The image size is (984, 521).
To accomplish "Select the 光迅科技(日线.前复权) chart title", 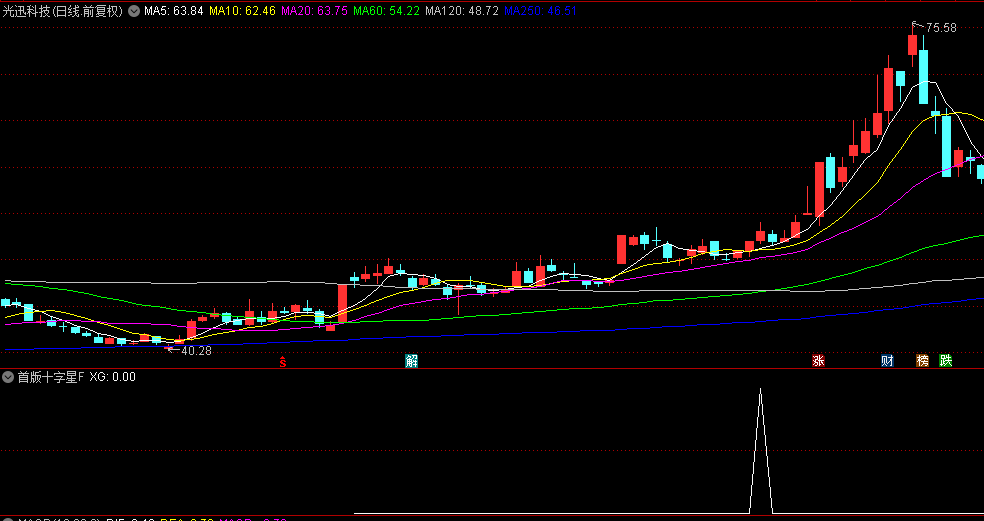I will tap(63, 11).
